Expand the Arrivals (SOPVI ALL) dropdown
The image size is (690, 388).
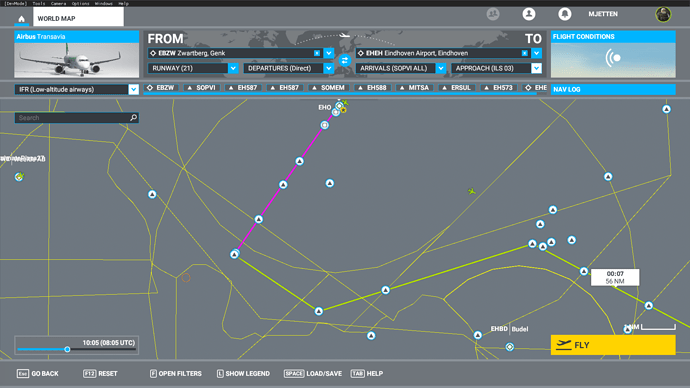441,68
